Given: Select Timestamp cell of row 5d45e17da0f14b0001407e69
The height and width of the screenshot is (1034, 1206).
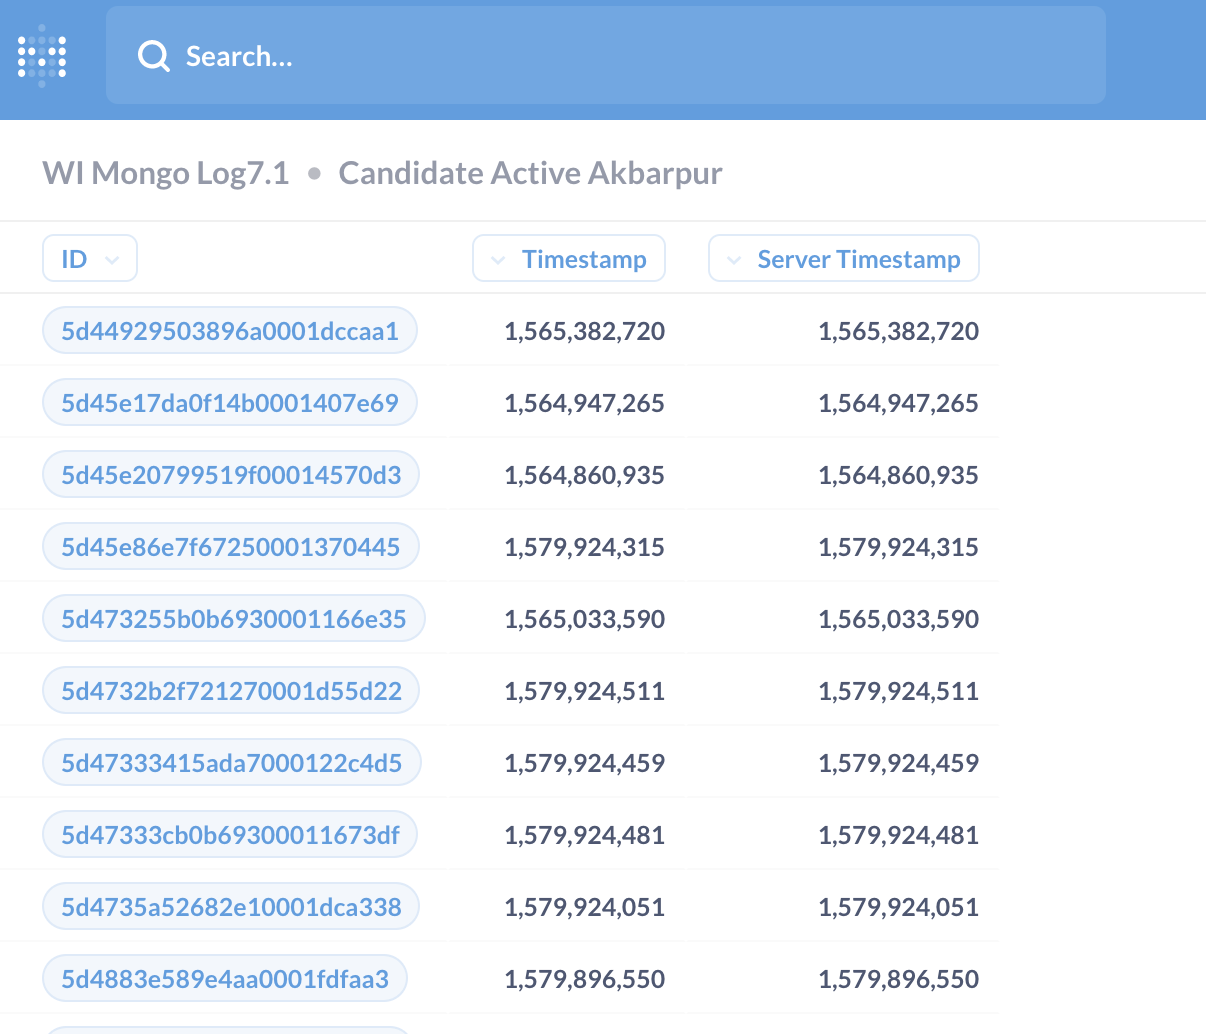Looking at the screenshot, I should click(x=585, y=403).
